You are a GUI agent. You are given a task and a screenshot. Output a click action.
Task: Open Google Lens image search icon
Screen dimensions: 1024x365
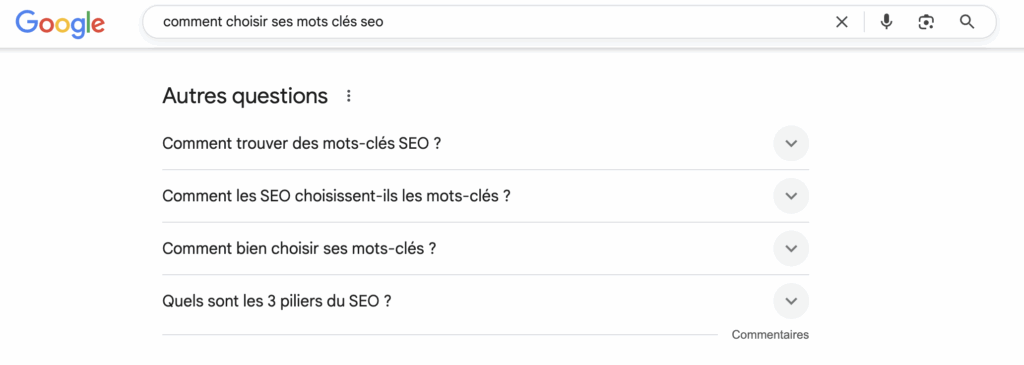tap(926, 22)
